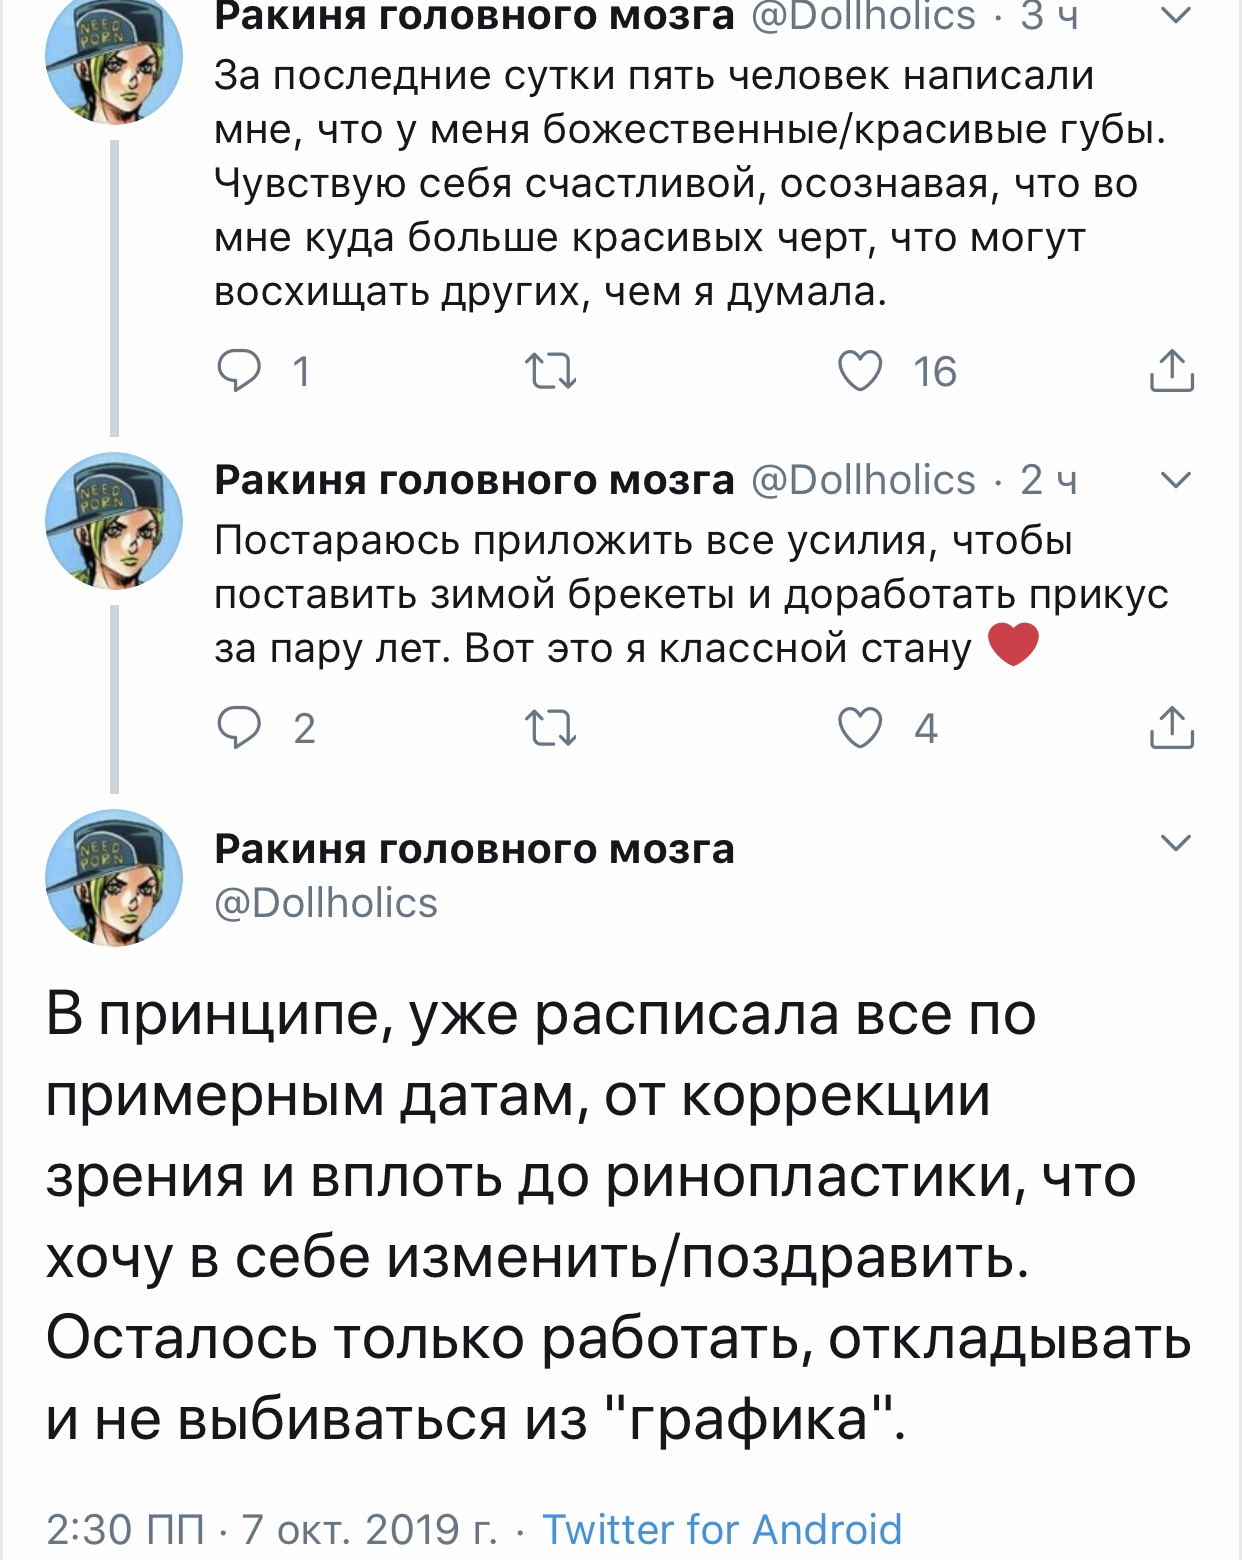The image size is (1242, 1560).
Task: View the main tweet author's avatar
Action: [114, 878]
